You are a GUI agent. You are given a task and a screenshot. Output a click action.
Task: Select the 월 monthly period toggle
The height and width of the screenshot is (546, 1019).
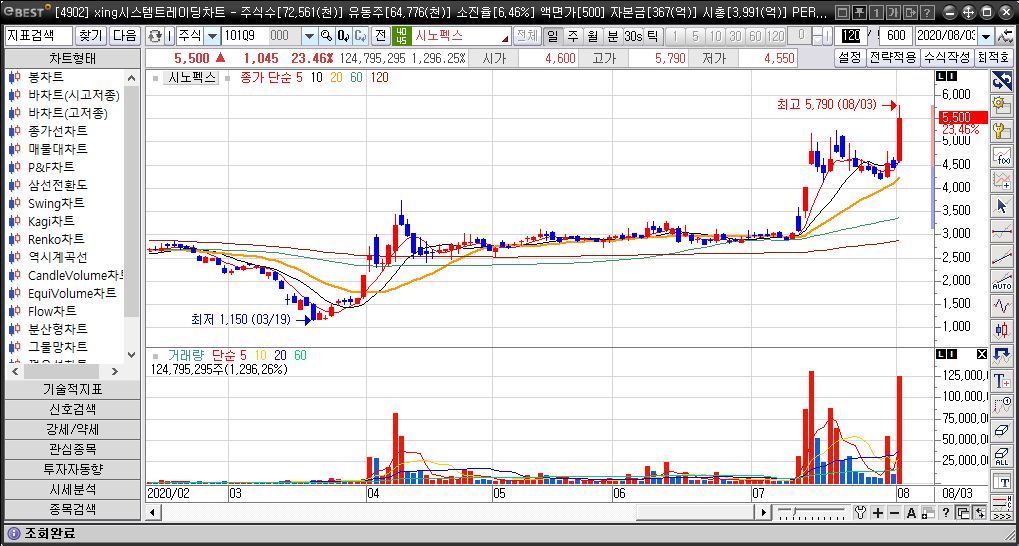tap(592, 36)
